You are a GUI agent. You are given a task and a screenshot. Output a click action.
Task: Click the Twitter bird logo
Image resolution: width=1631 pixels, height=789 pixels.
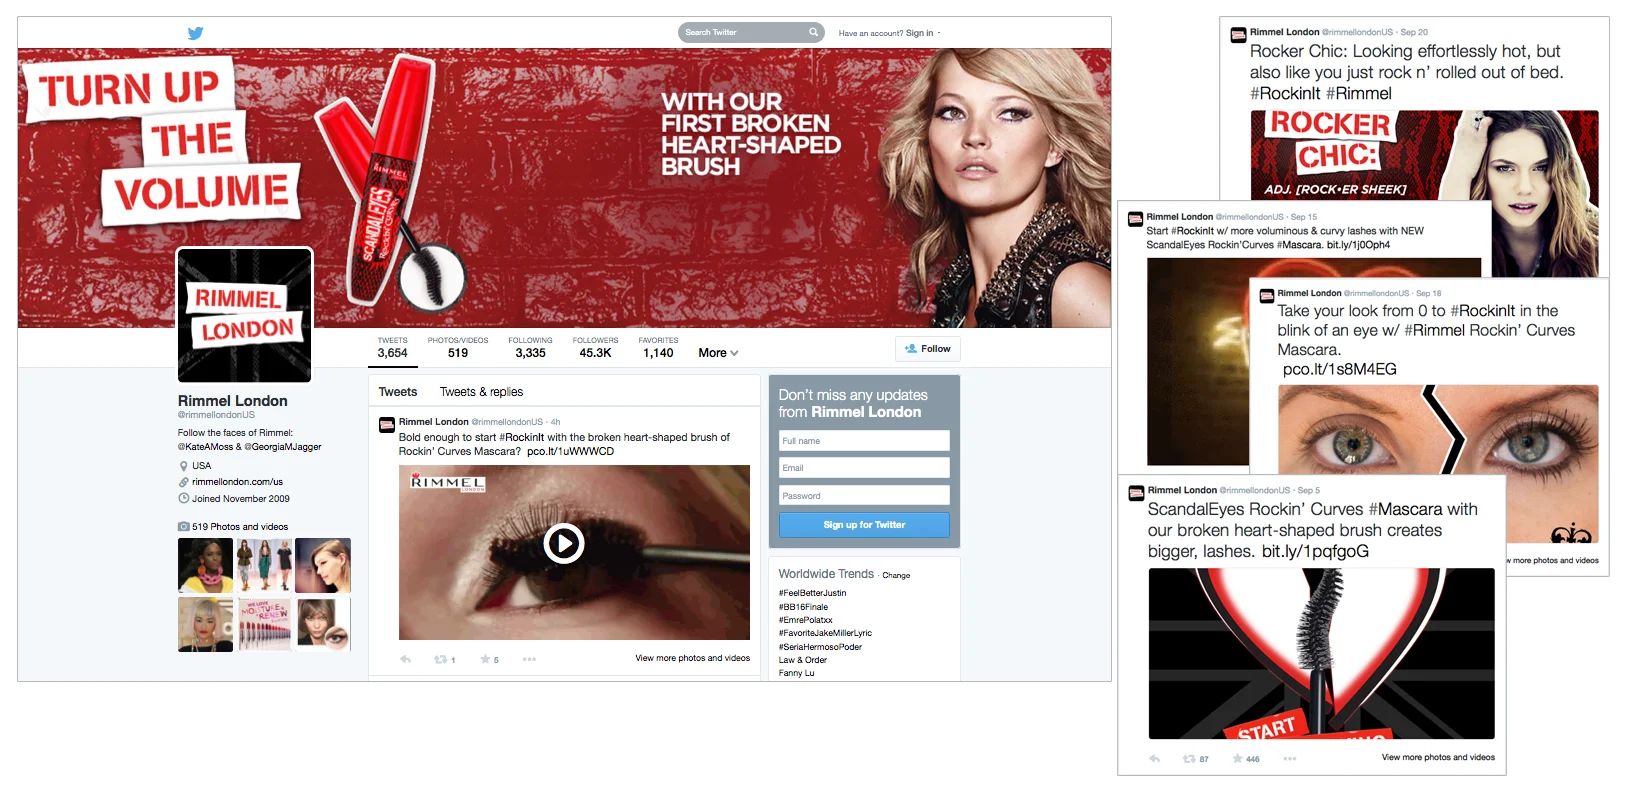tap(195, 33)
